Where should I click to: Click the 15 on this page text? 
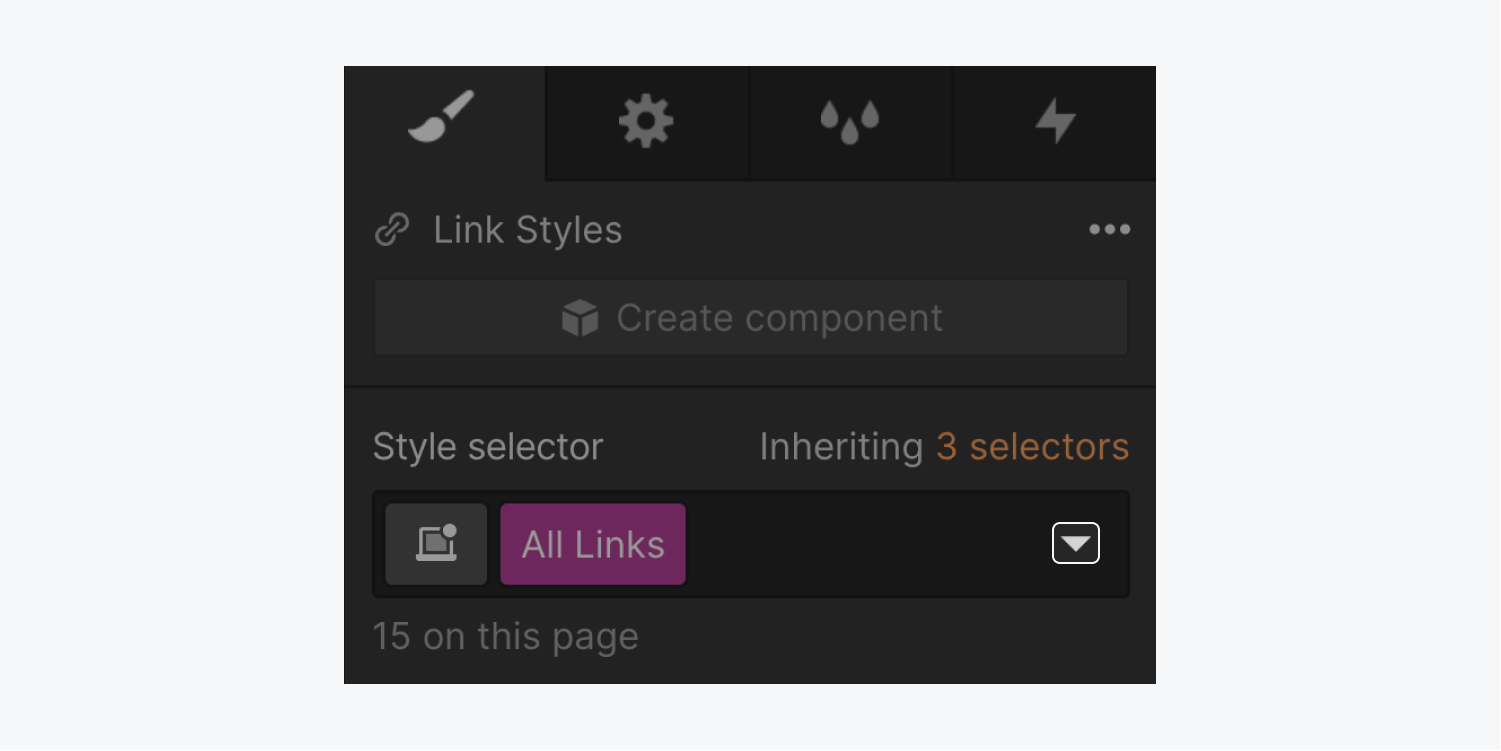(x=505, y=636)
